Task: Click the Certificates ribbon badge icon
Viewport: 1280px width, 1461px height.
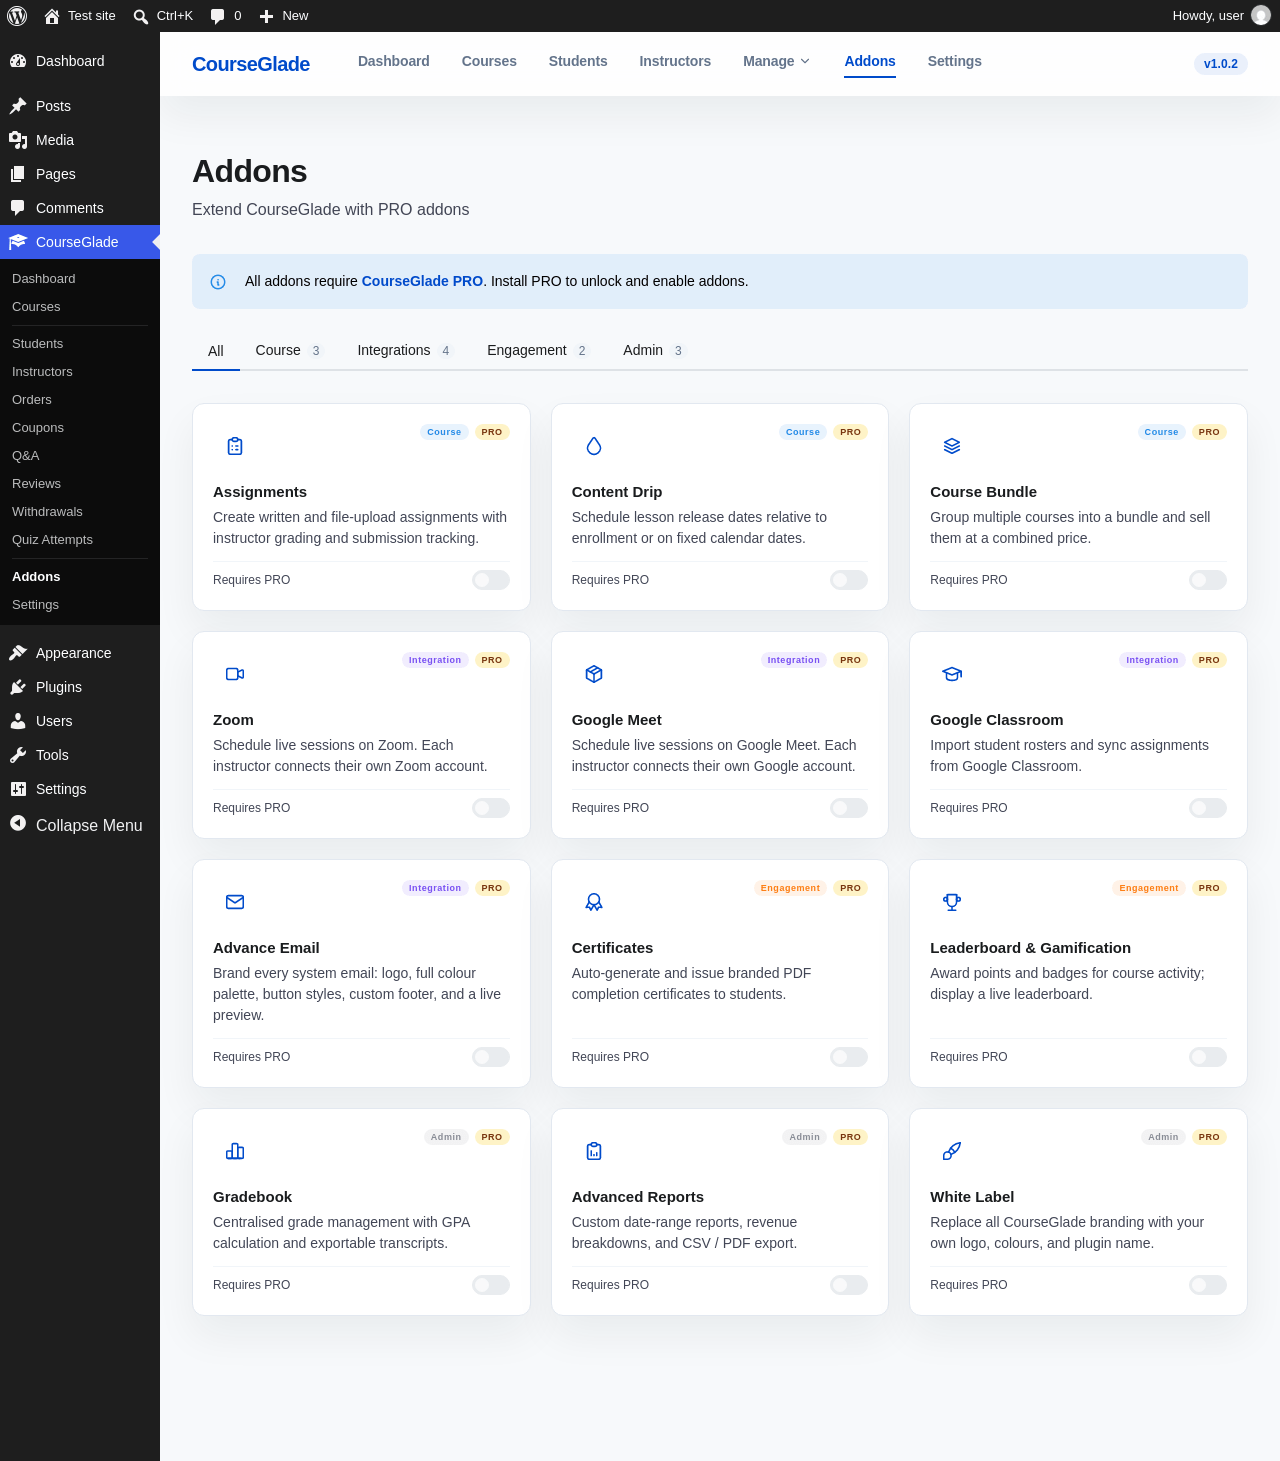Action: [x=594, y=902]
